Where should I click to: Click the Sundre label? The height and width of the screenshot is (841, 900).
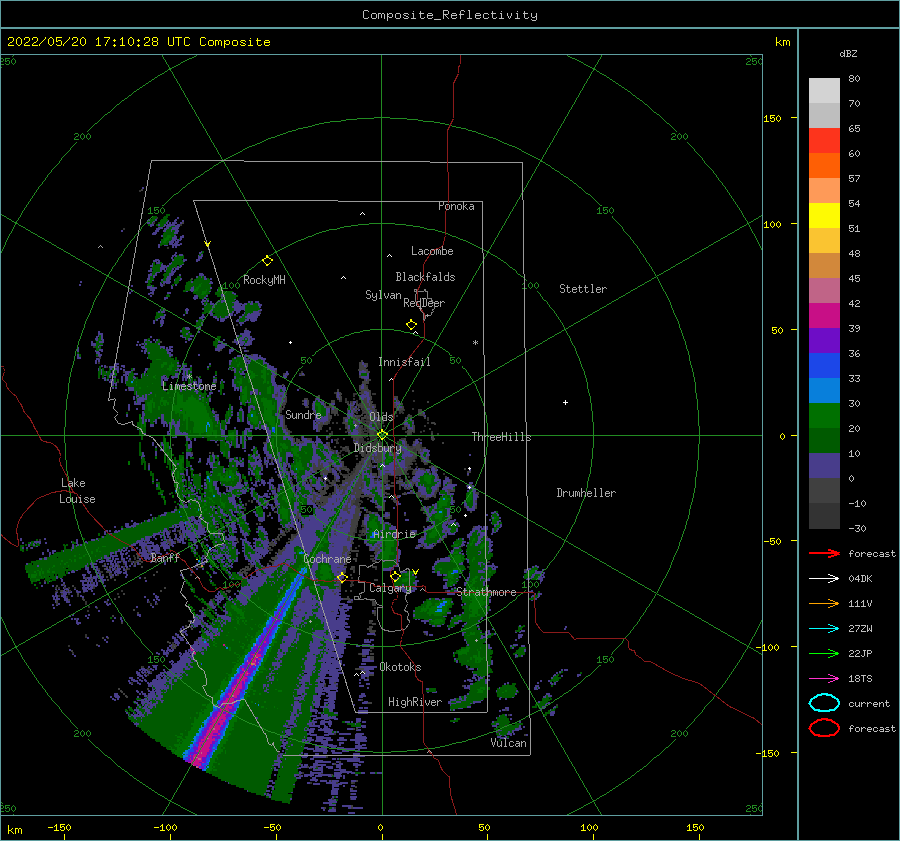tap(303, 414)
